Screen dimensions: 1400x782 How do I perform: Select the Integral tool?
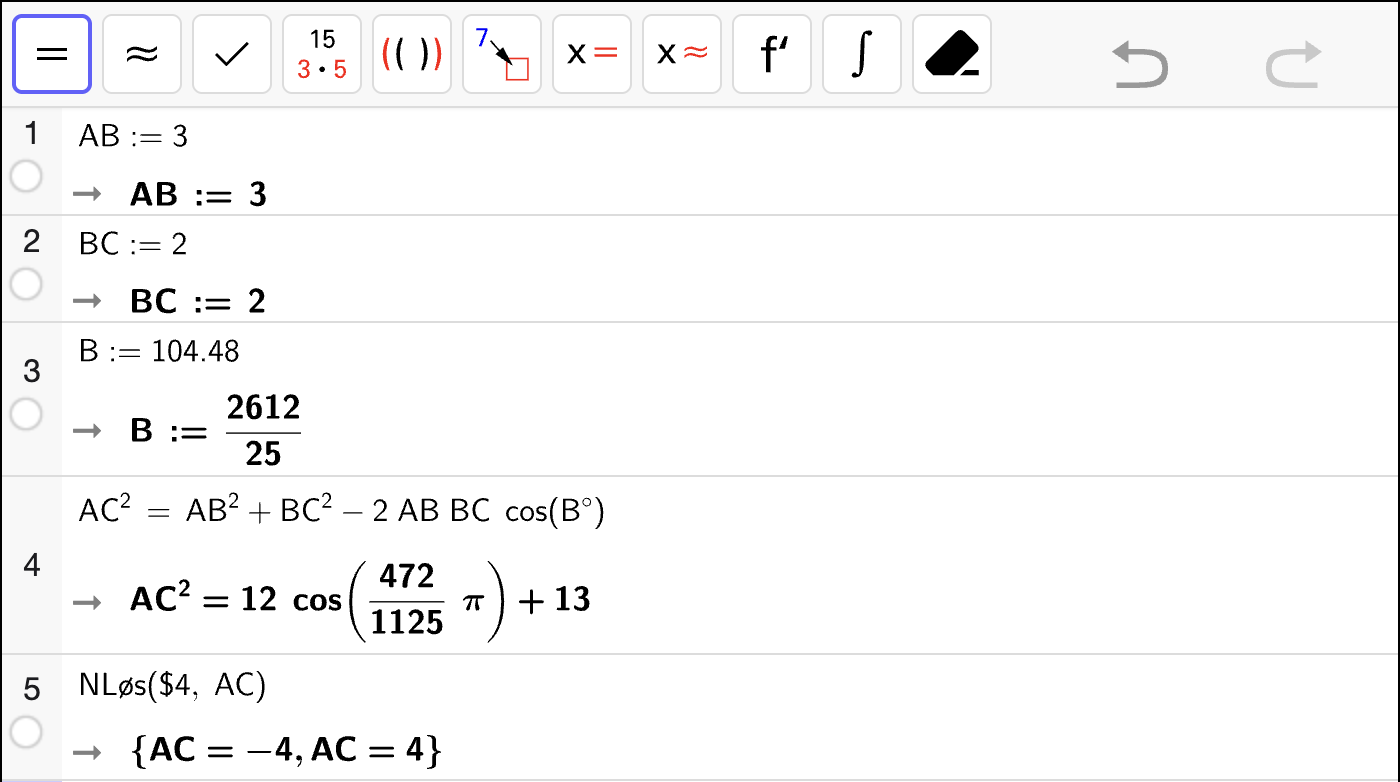tap(862, 54)
